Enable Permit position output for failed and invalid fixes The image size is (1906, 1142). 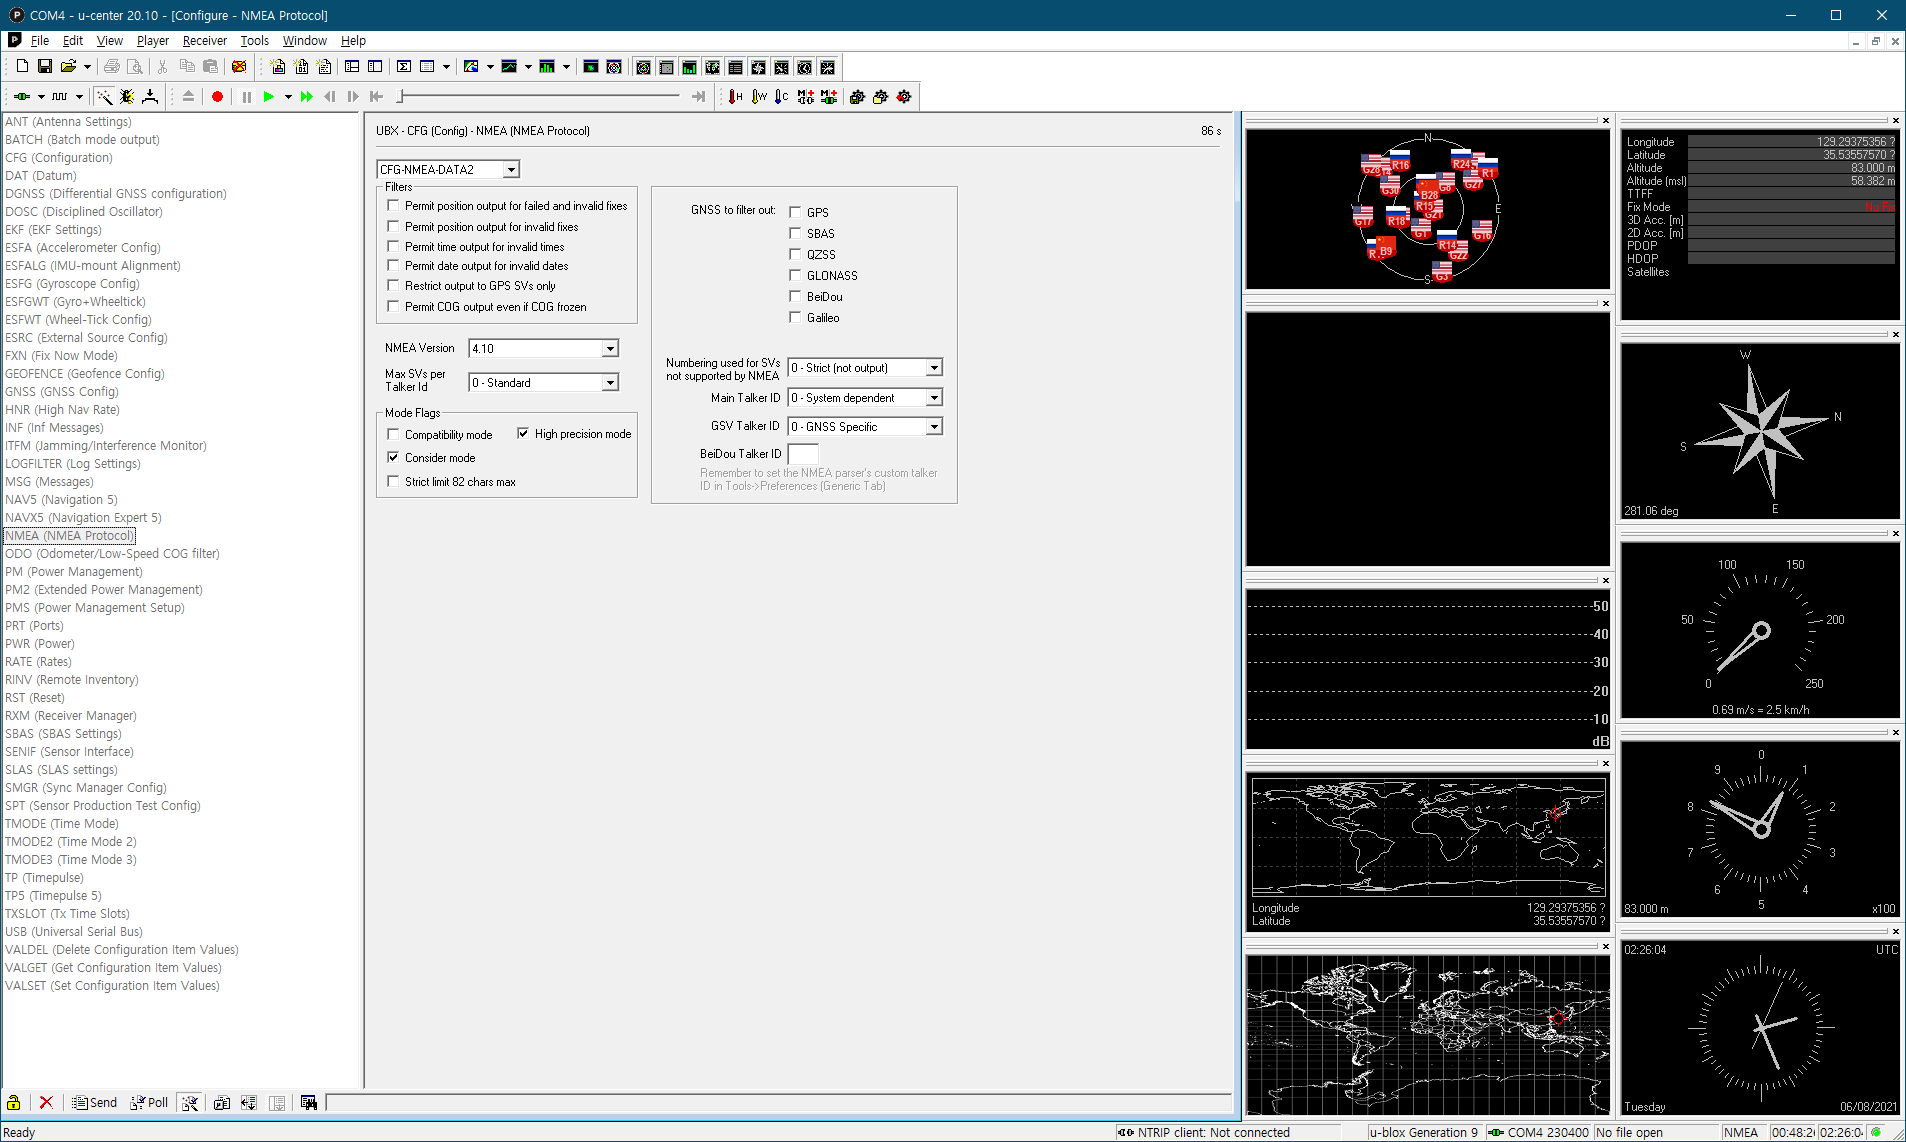(x=393, y=205)
